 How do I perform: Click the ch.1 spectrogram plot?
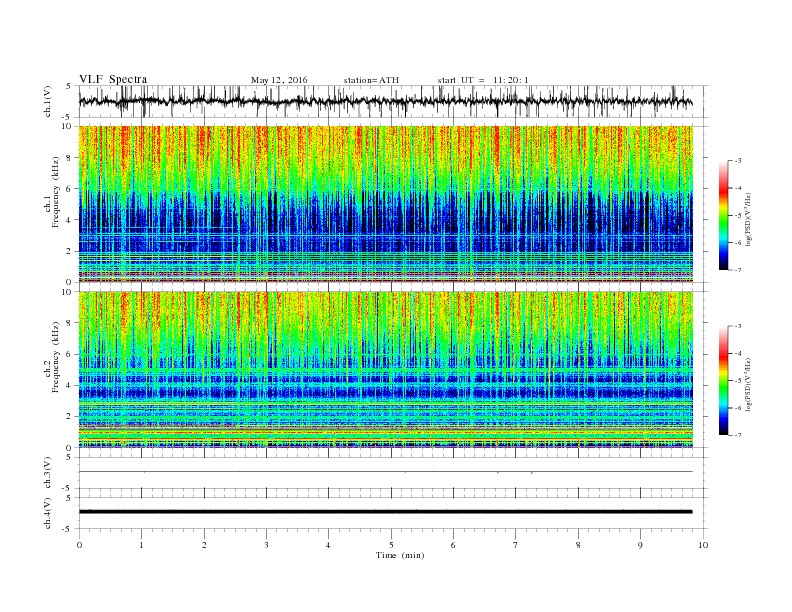point(385,204)
